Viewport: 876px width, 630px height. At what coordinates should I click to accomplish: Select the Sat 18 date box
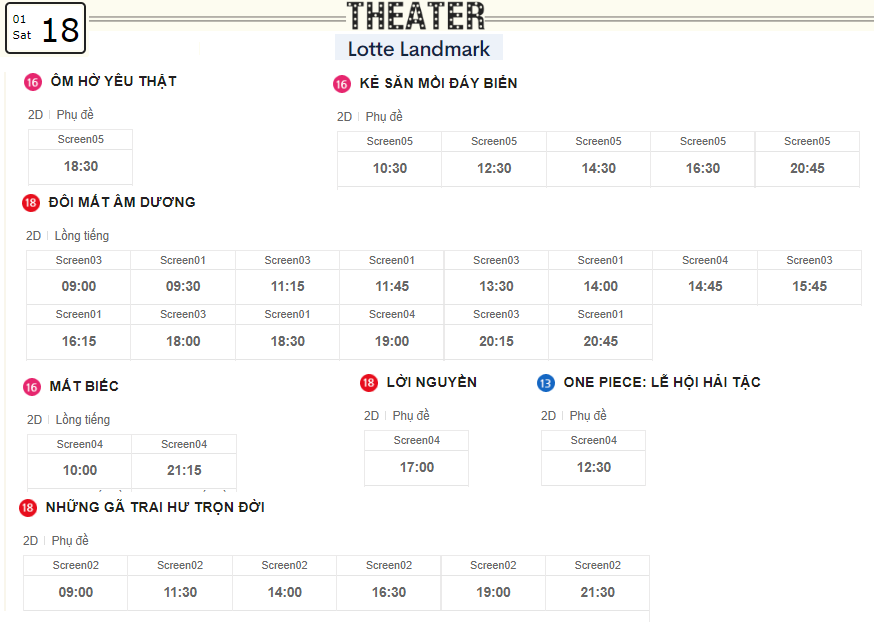point(46,28)
